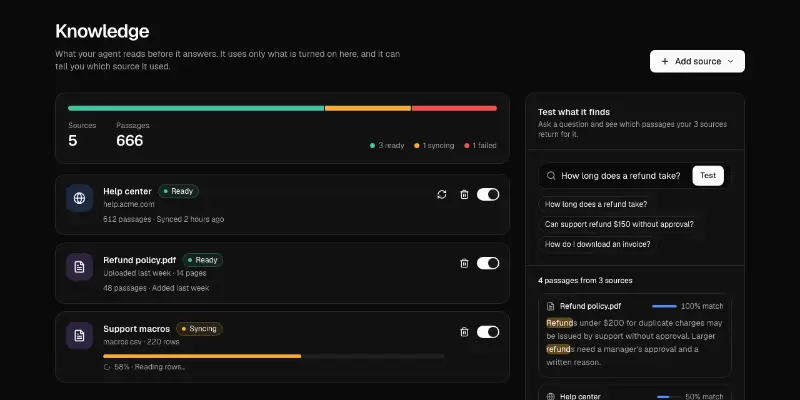Click "Uploaded last week · 14 pages" text
The image size is (800, 400).
[x=155, y=273]
